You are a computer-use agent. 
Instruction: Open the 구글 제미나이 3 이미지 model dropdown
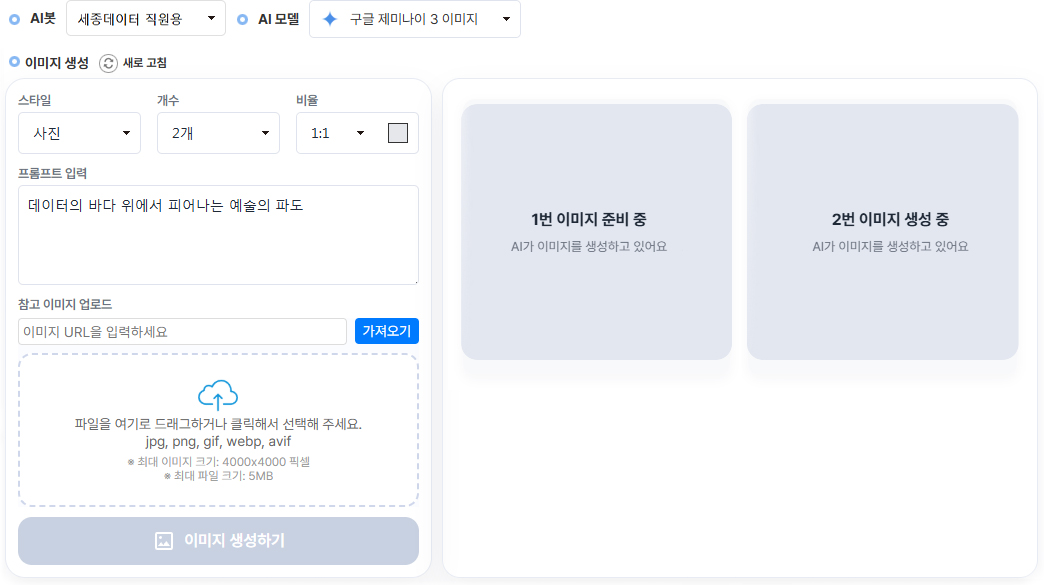tap(415, 19)
